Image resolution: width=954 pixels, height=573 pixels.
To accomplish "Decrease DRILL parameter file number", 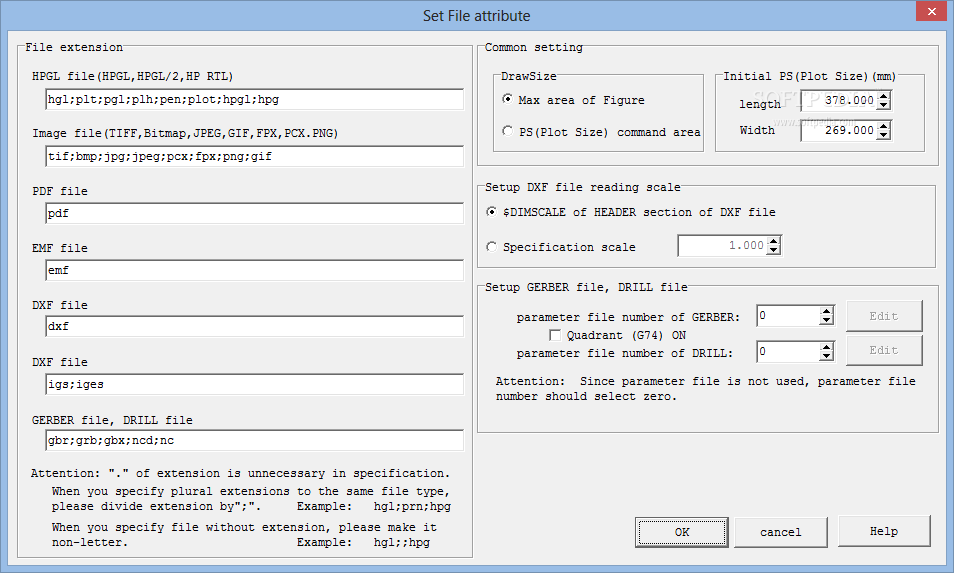I will coord(826,356).
